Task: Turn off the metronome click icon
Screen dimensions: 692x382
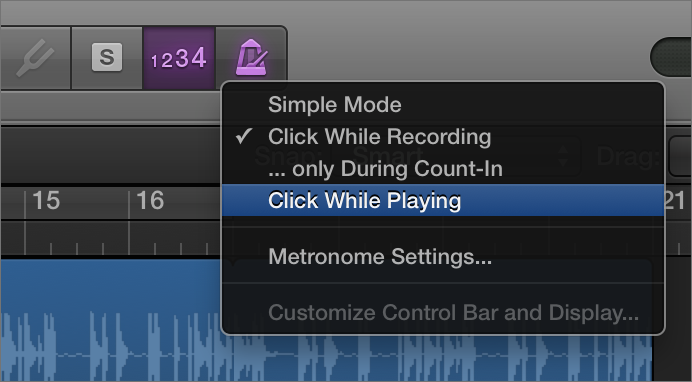Action: pos(251,57)
